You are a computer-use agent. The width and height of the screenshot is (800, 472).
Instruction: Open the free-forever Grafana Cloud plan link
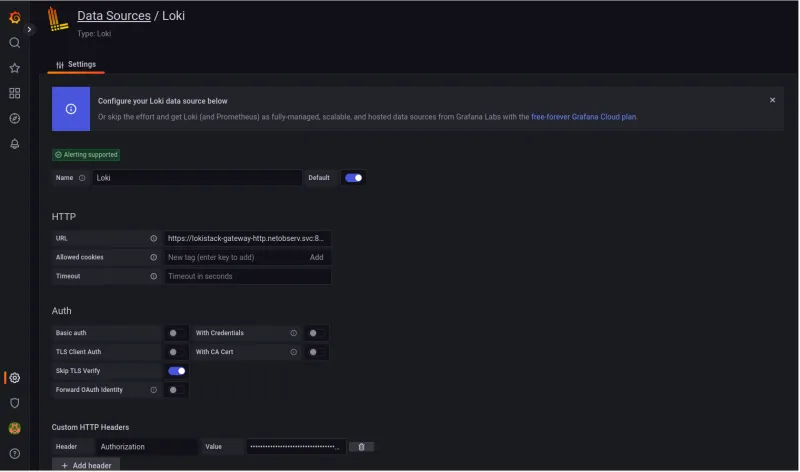tap(583, 117)
